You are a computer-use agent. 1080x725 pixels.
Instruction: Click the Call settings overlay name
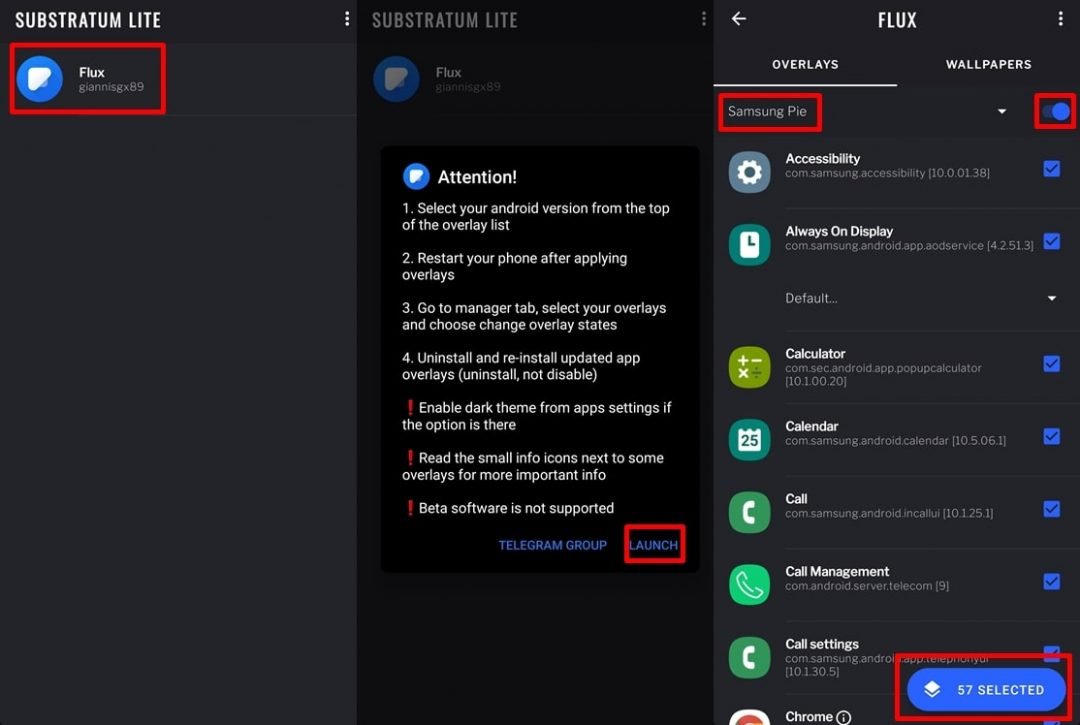tap(822, 644)
